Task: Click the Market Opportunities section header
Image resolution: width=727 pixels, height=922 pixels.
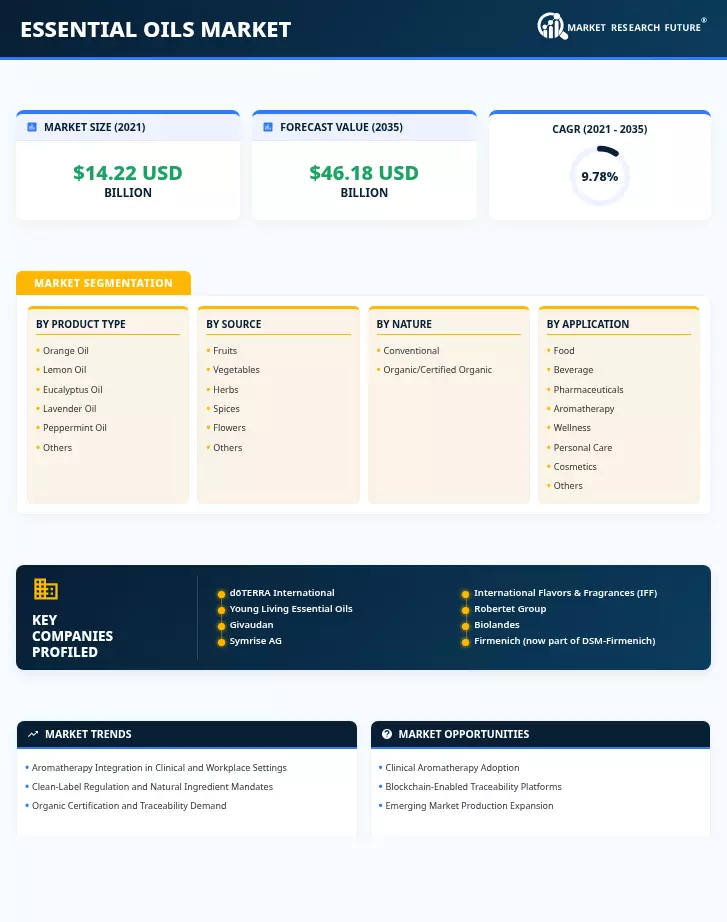Action: point(541,734)
